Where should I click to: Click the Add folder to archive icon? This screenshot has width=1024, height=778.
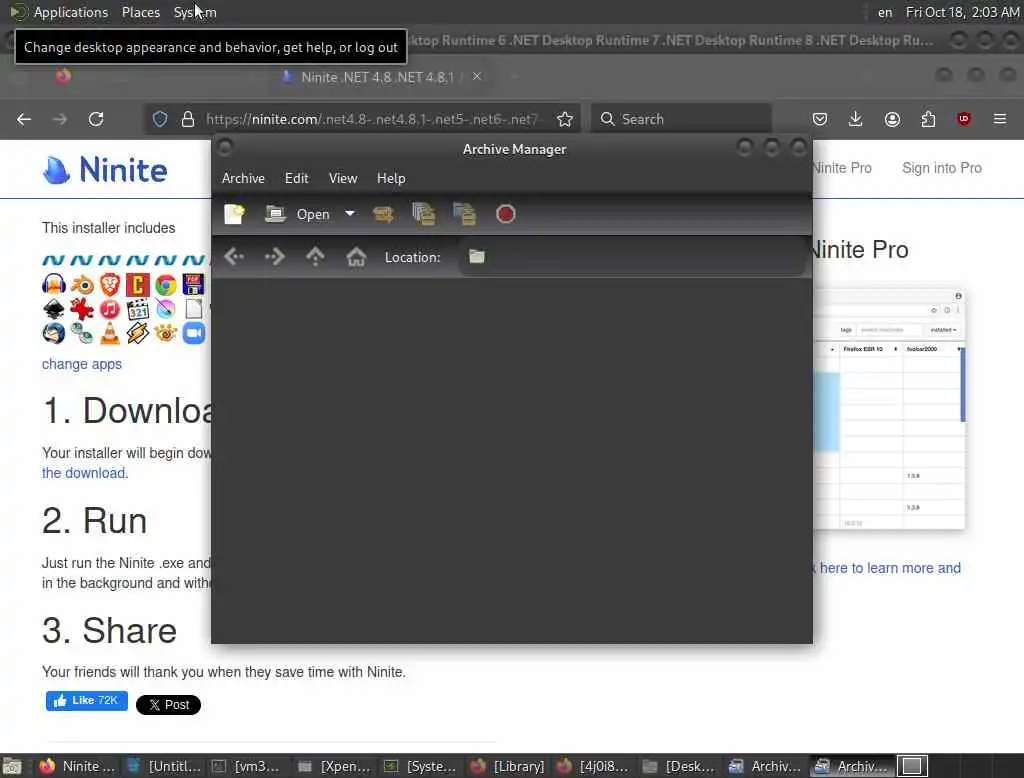(x=464, y=214)
